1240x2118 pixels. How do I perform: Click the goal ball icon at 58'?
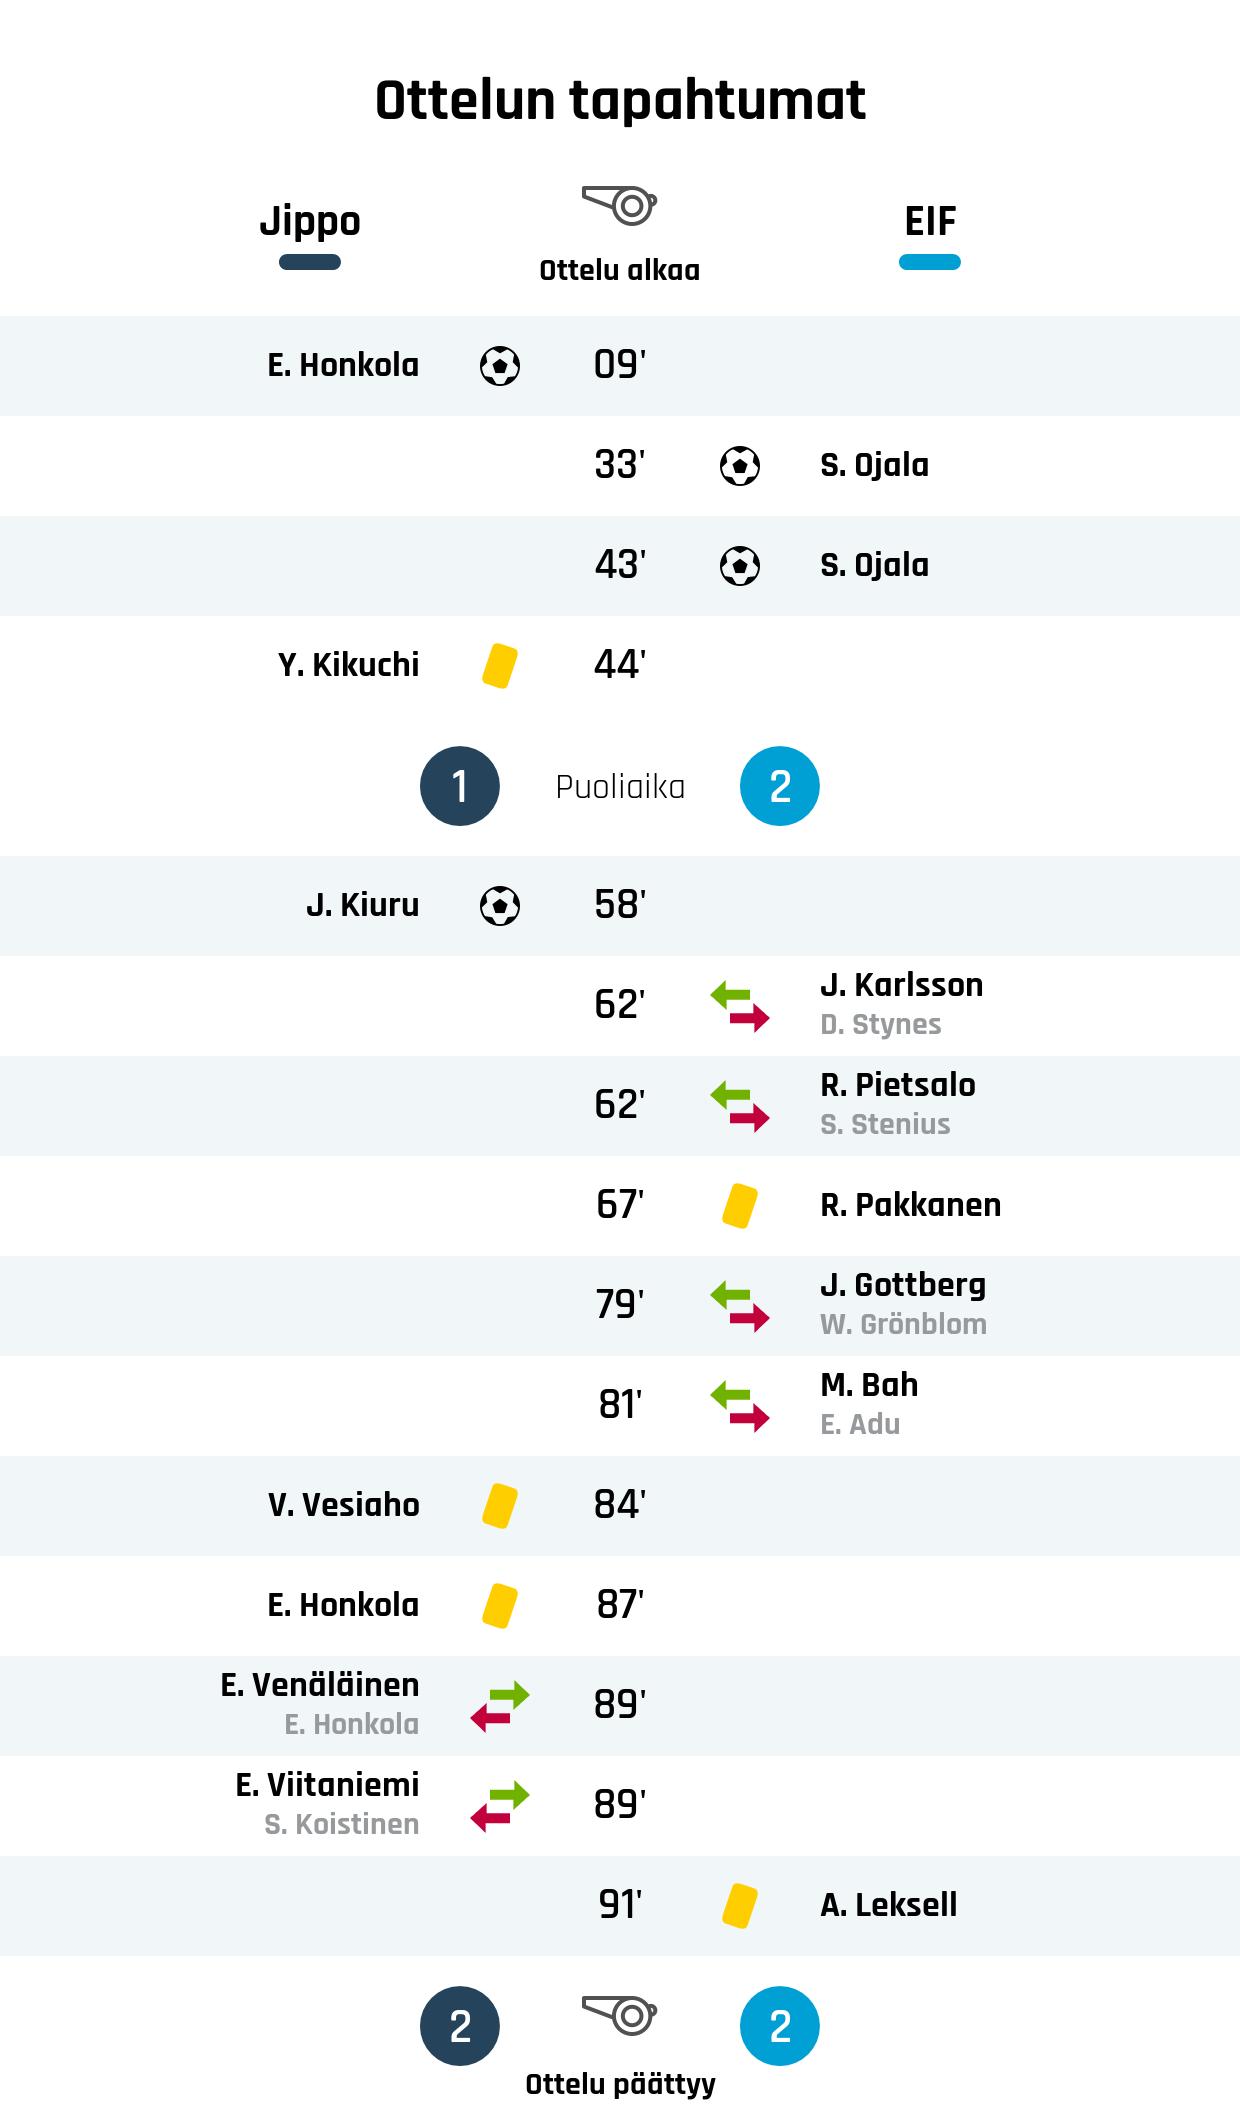click(x=500, y=906)
